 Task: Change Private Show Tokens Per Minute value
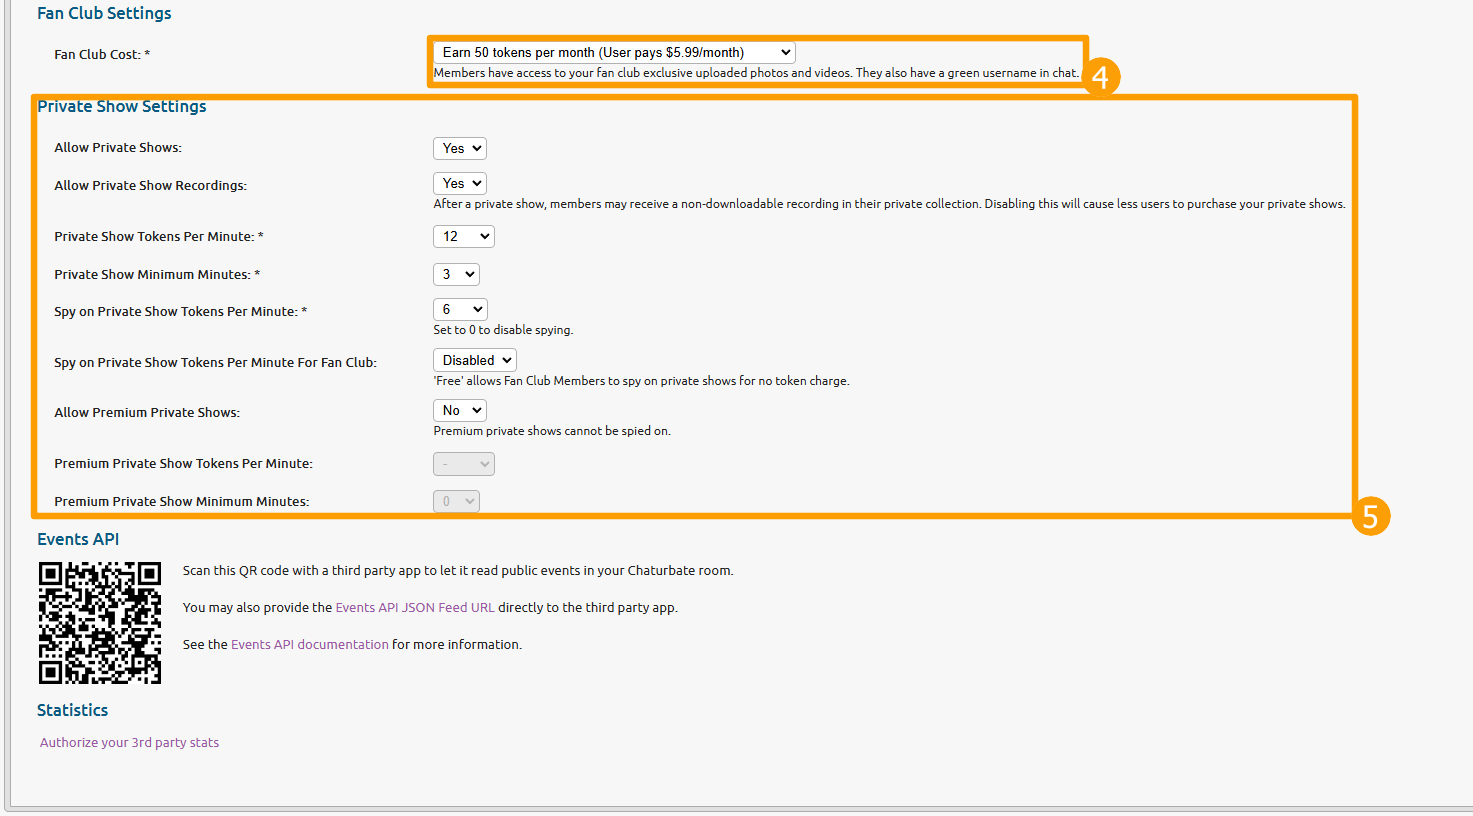[463, 237]
